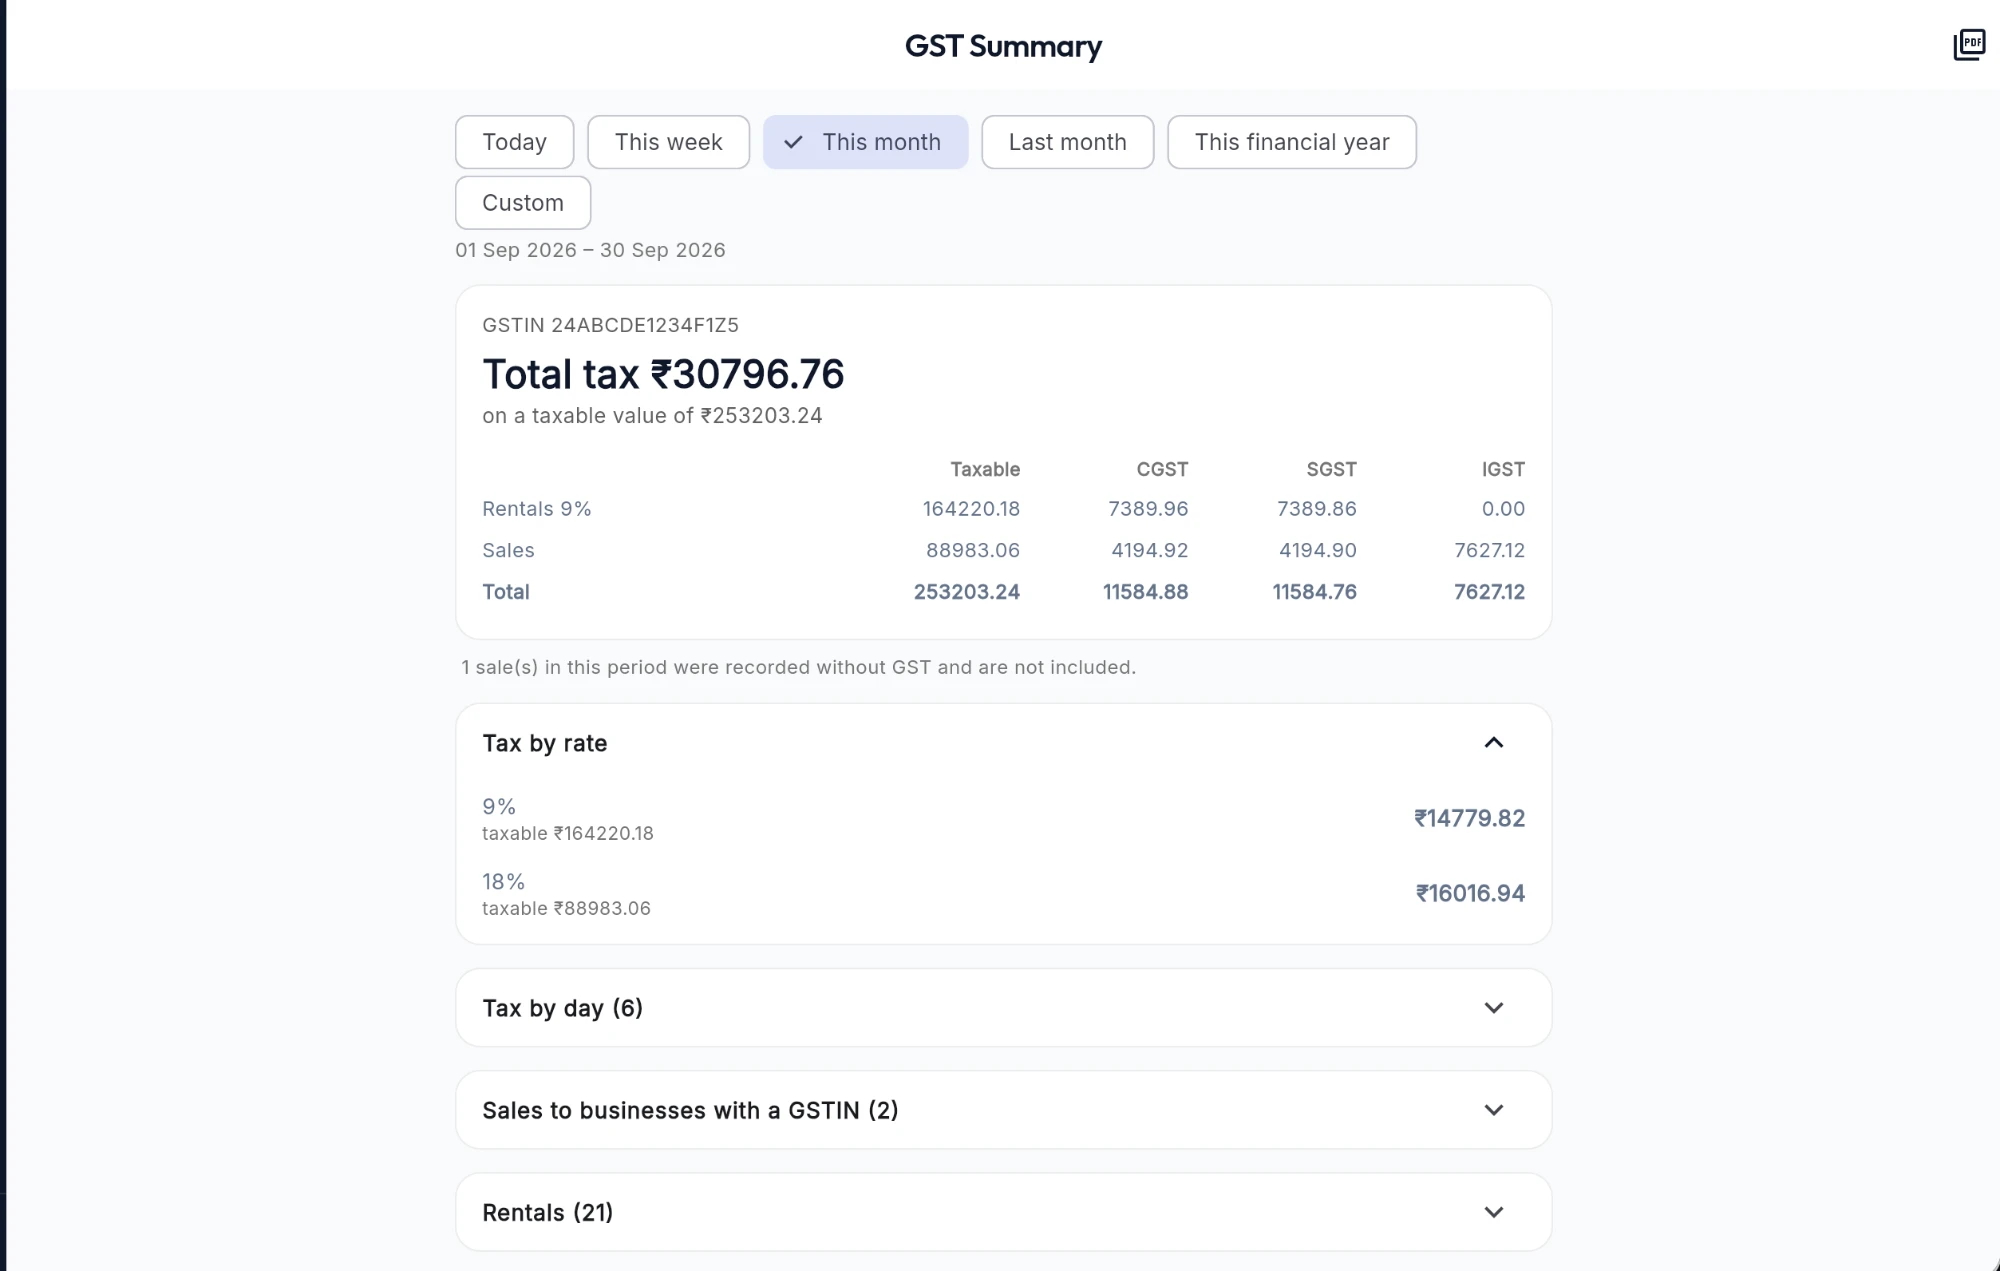This screenshot has height=1271, width=2000.
Task: Click the Total SGST value 11584.76
Action: tap(1314, 592)
